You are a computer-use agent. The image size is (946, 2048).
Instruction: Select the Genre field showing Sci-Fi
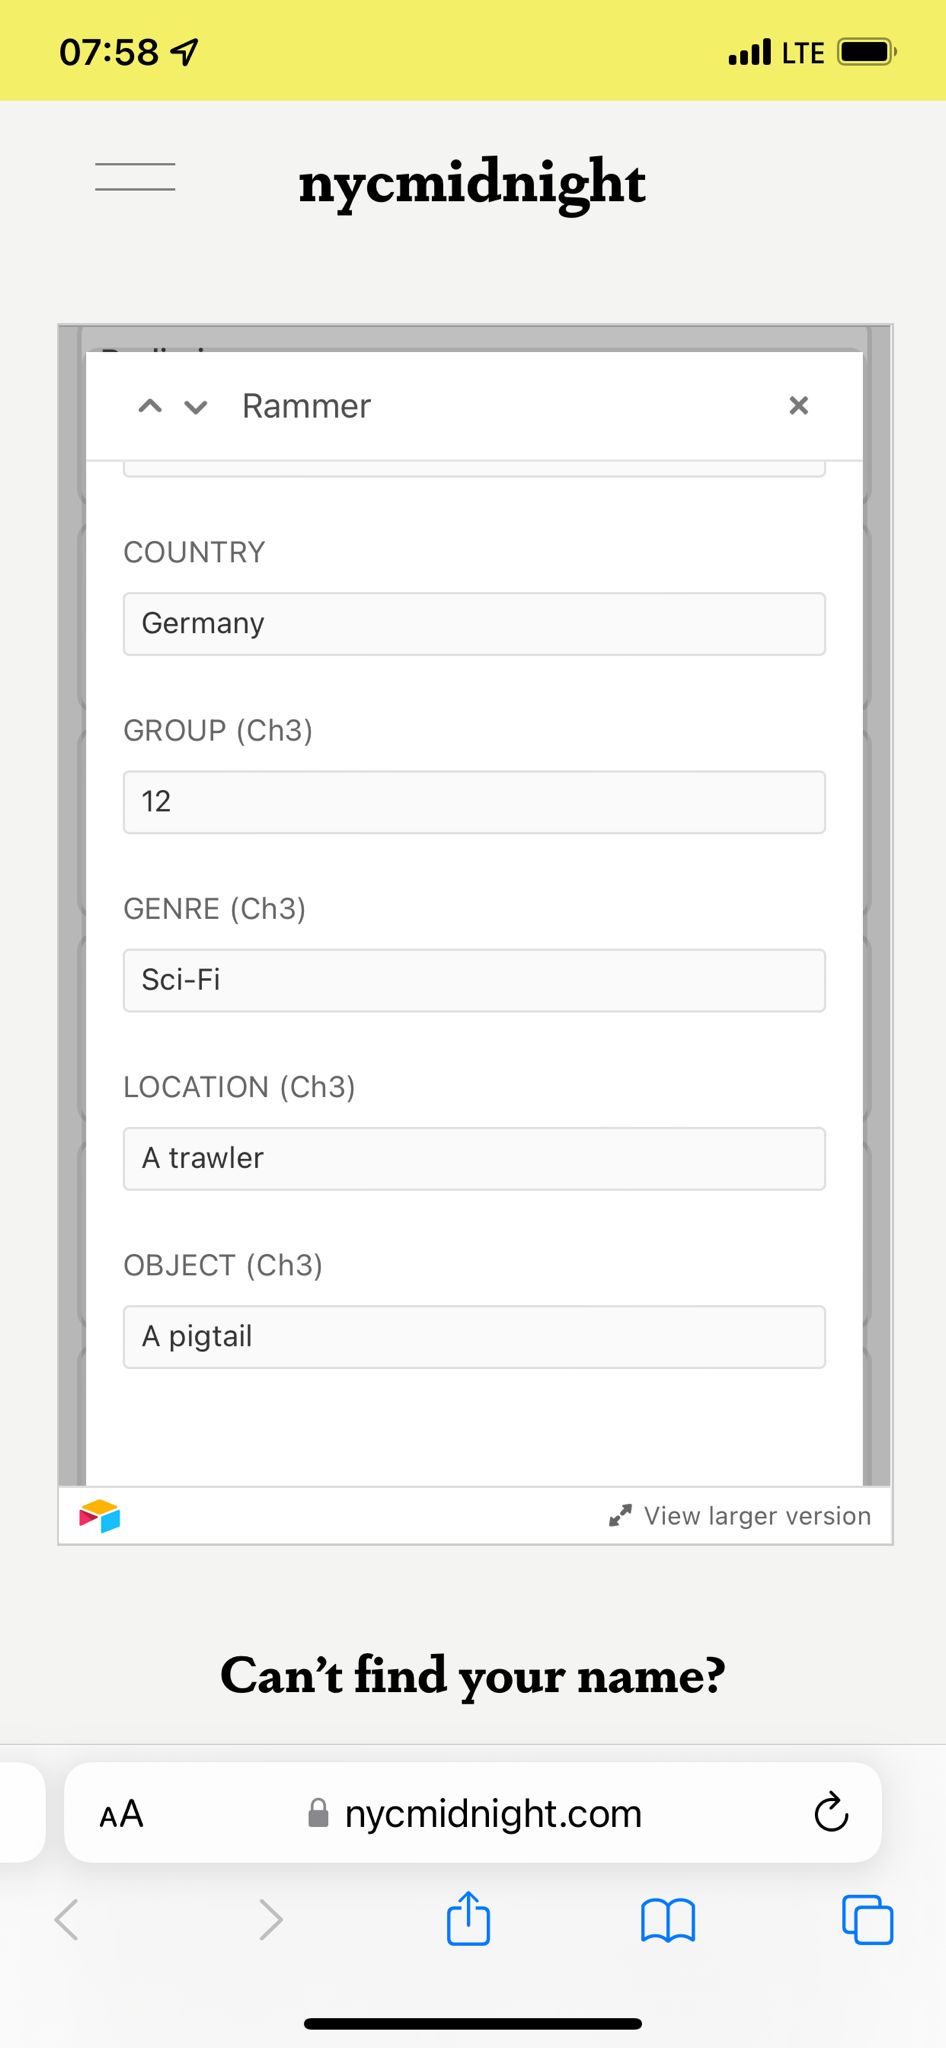474,980
